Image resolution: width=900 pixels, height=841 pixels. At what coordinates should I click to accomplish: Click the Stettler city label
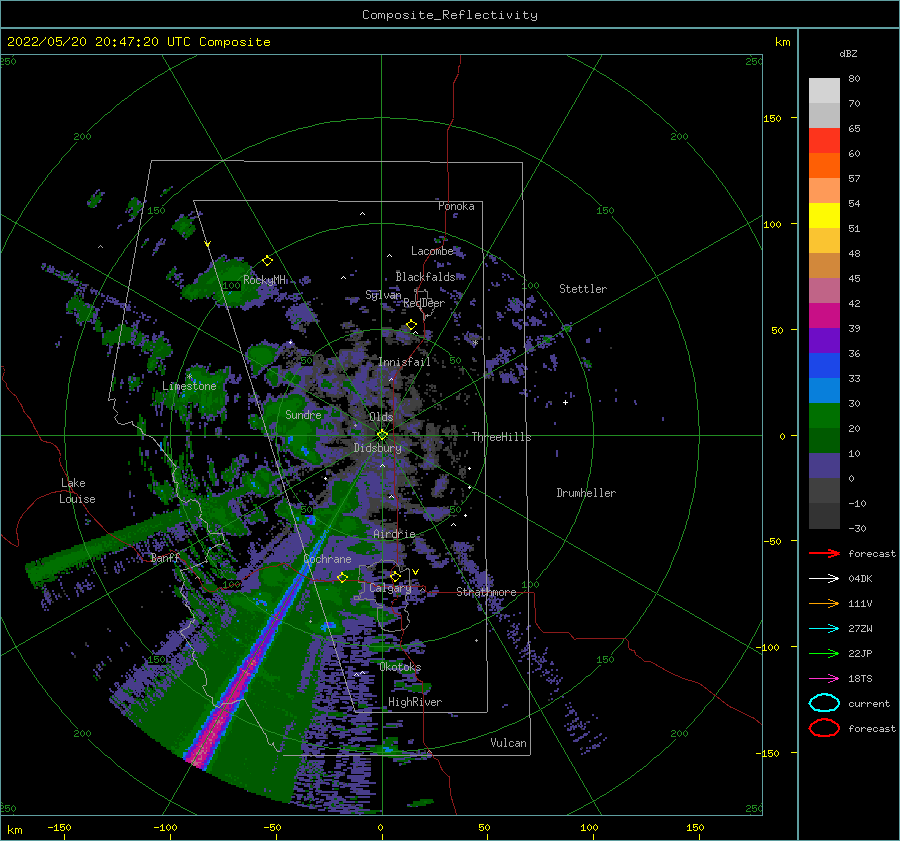[x=583, y=289]
